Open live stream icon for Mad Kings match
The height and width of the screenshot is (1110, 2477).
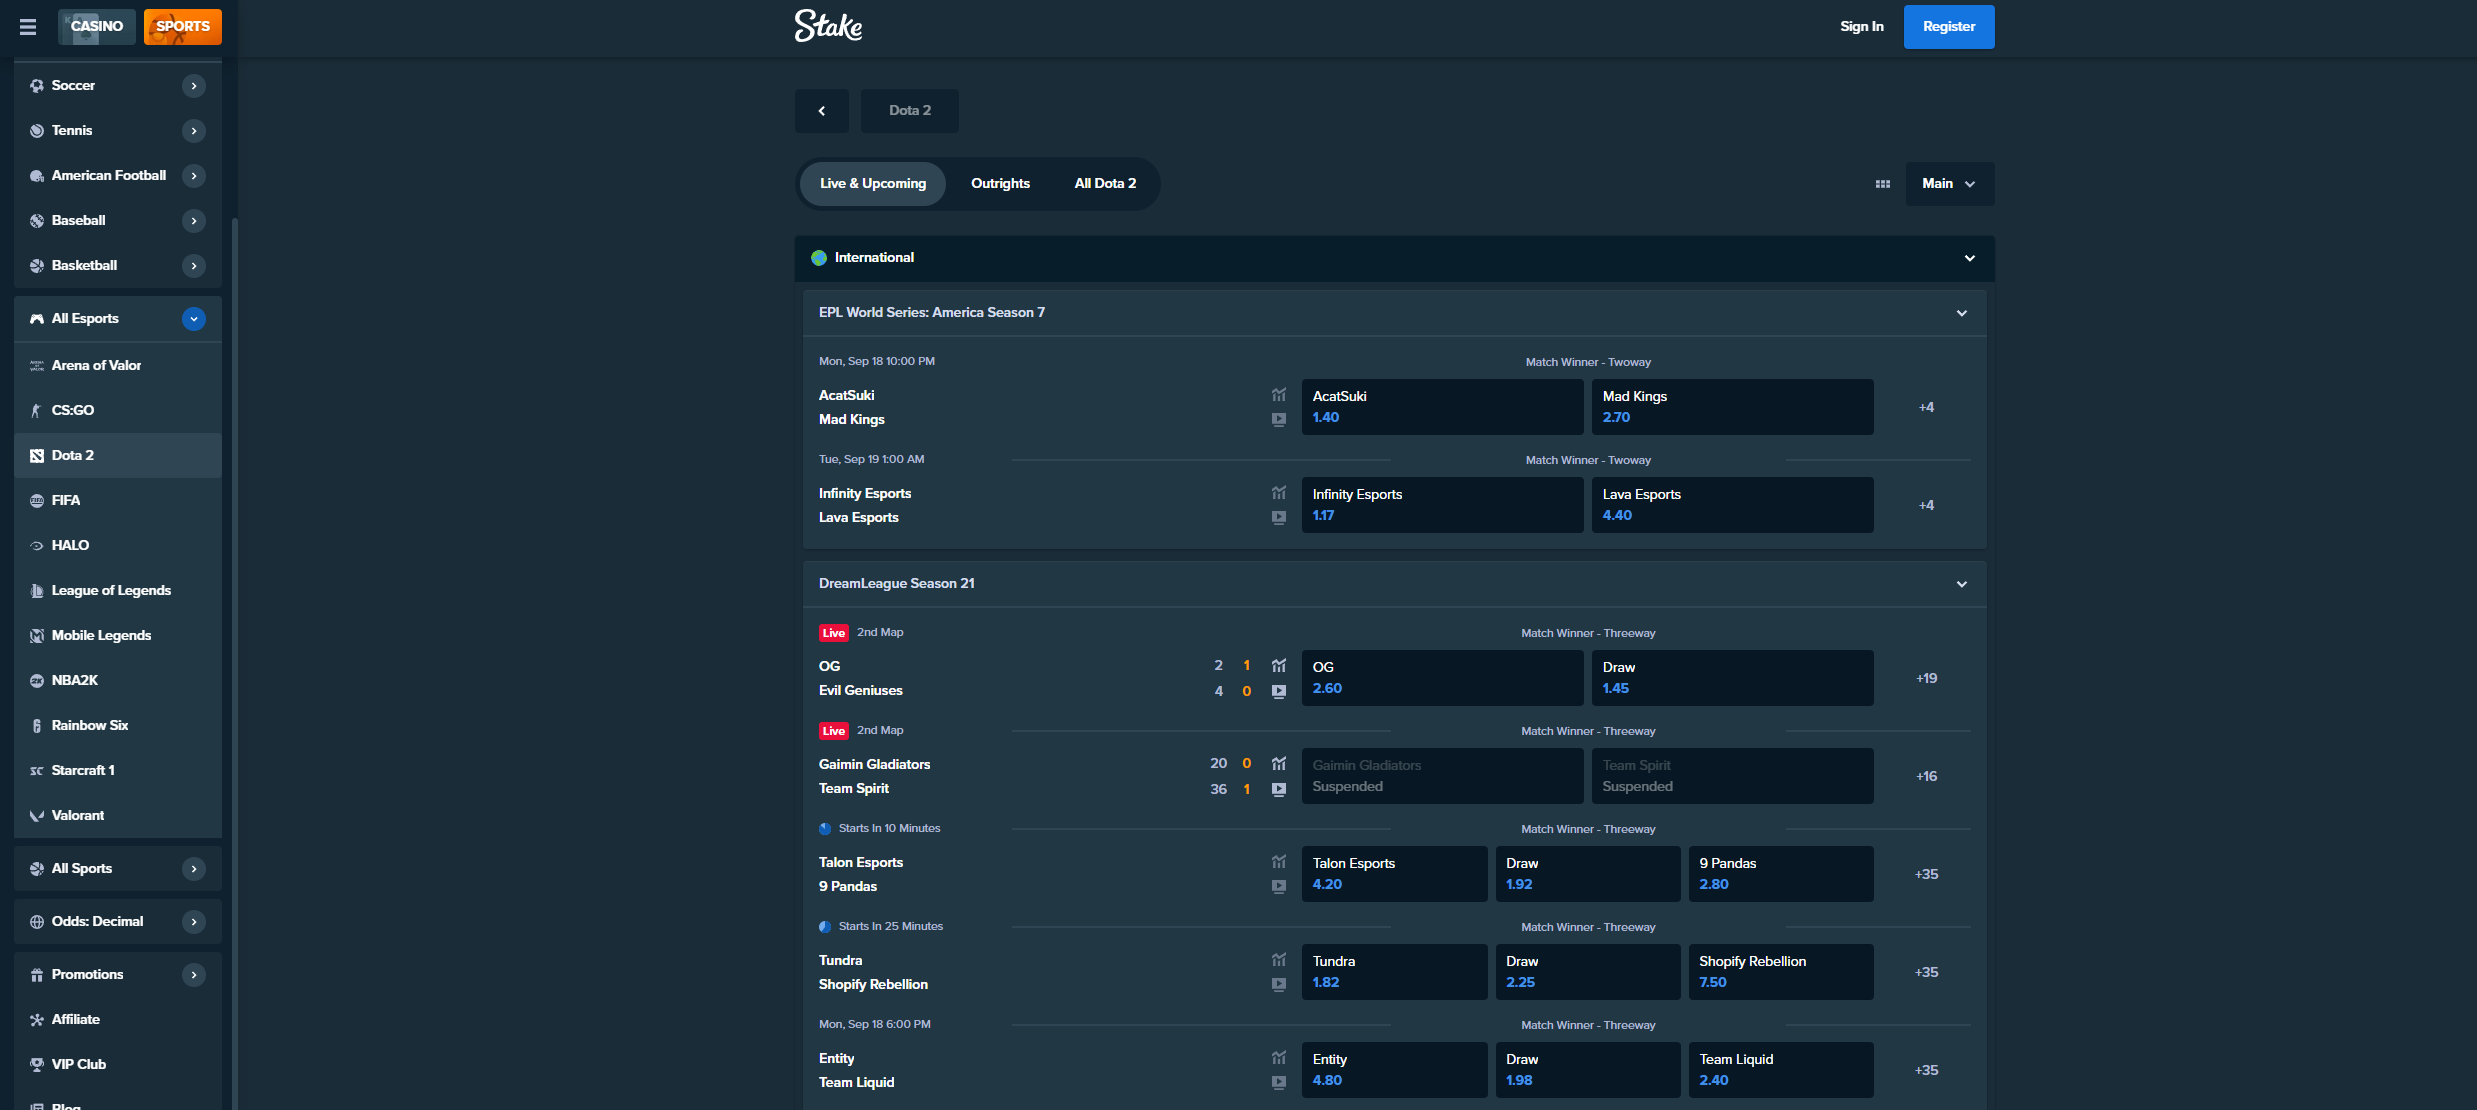[1279, 420]
